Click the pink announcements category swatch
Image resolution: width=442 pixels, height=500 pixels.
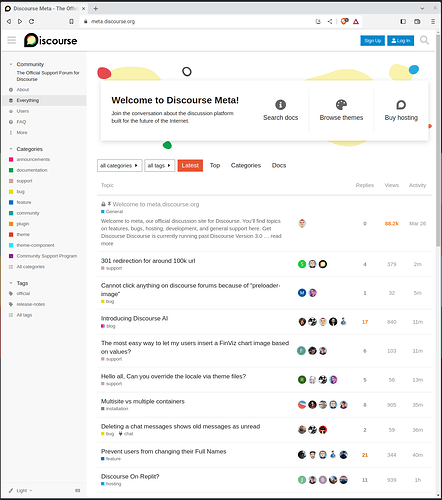[11, 159]
